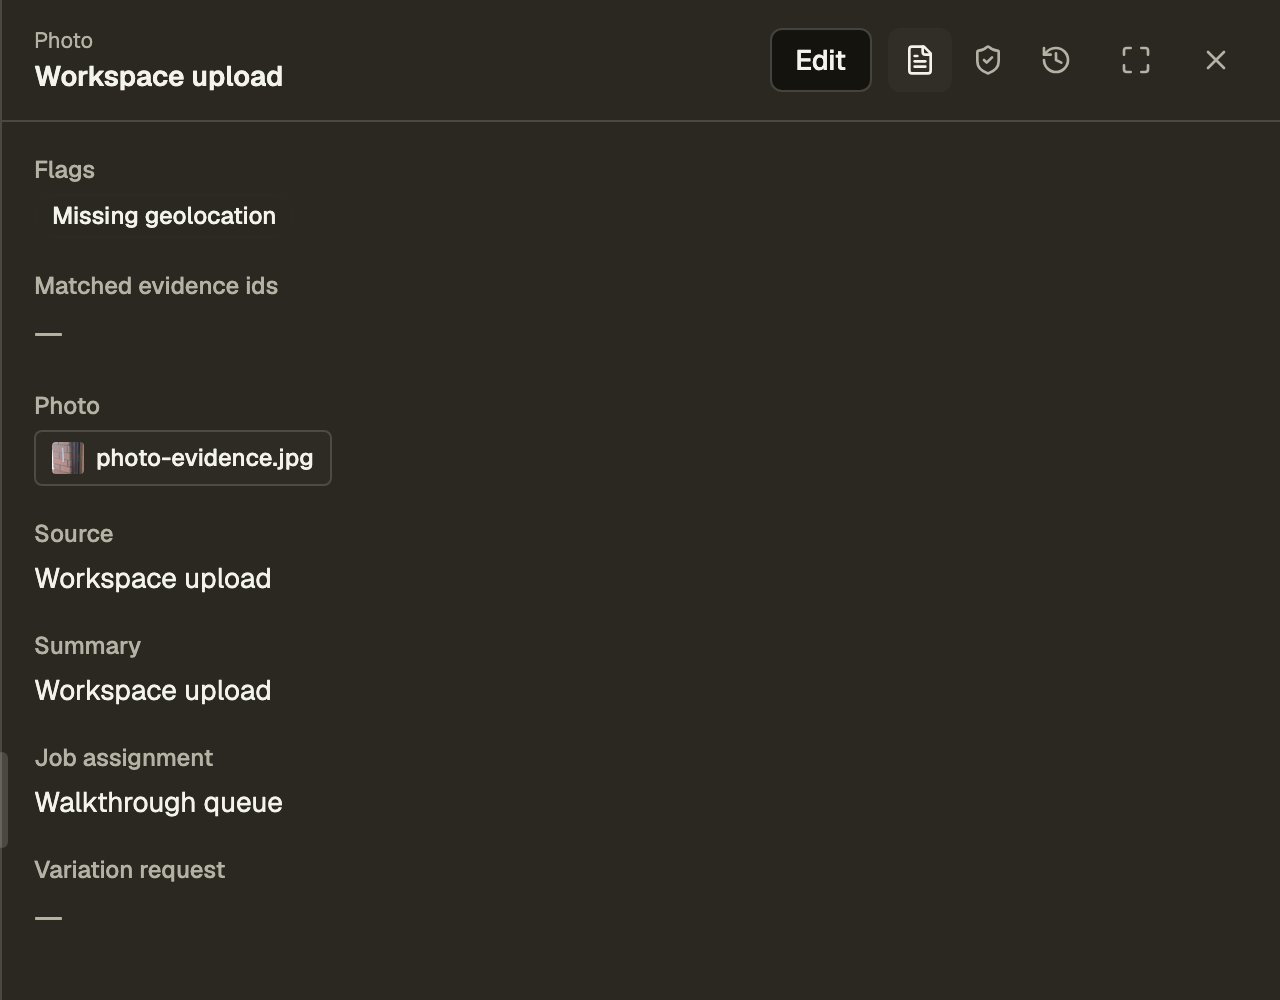This screenshot has height=1000, width=1280.
Task: Click the Missing geolocation flag tag
Action: pos(164,216)
